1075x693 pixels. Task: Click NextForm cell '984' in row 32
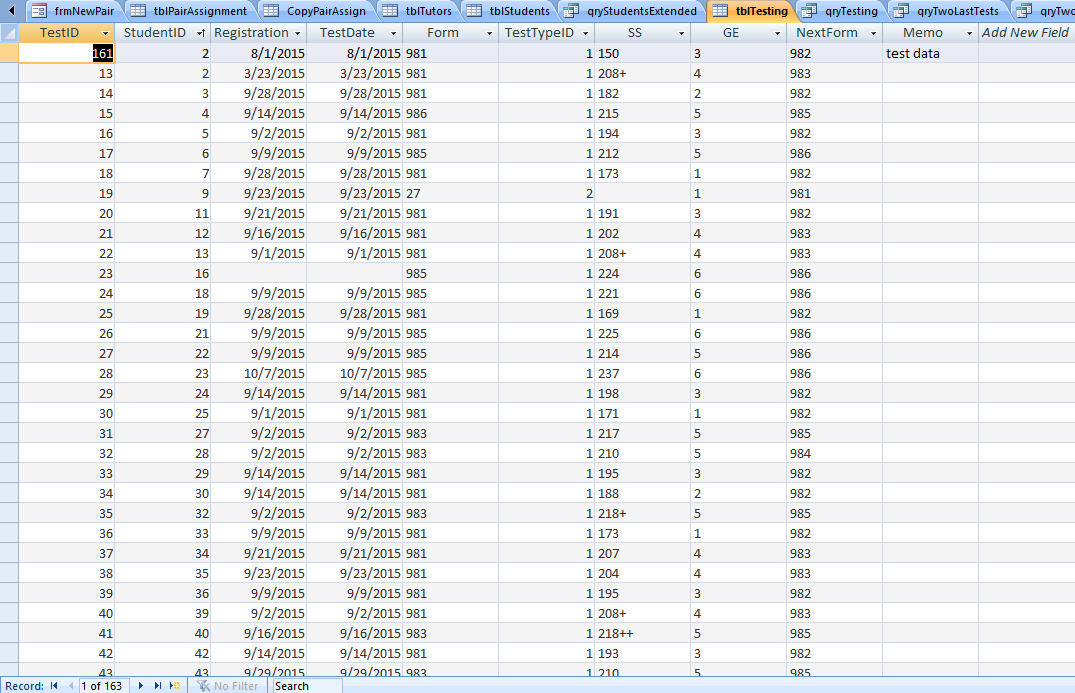click(x=834, y=453)
